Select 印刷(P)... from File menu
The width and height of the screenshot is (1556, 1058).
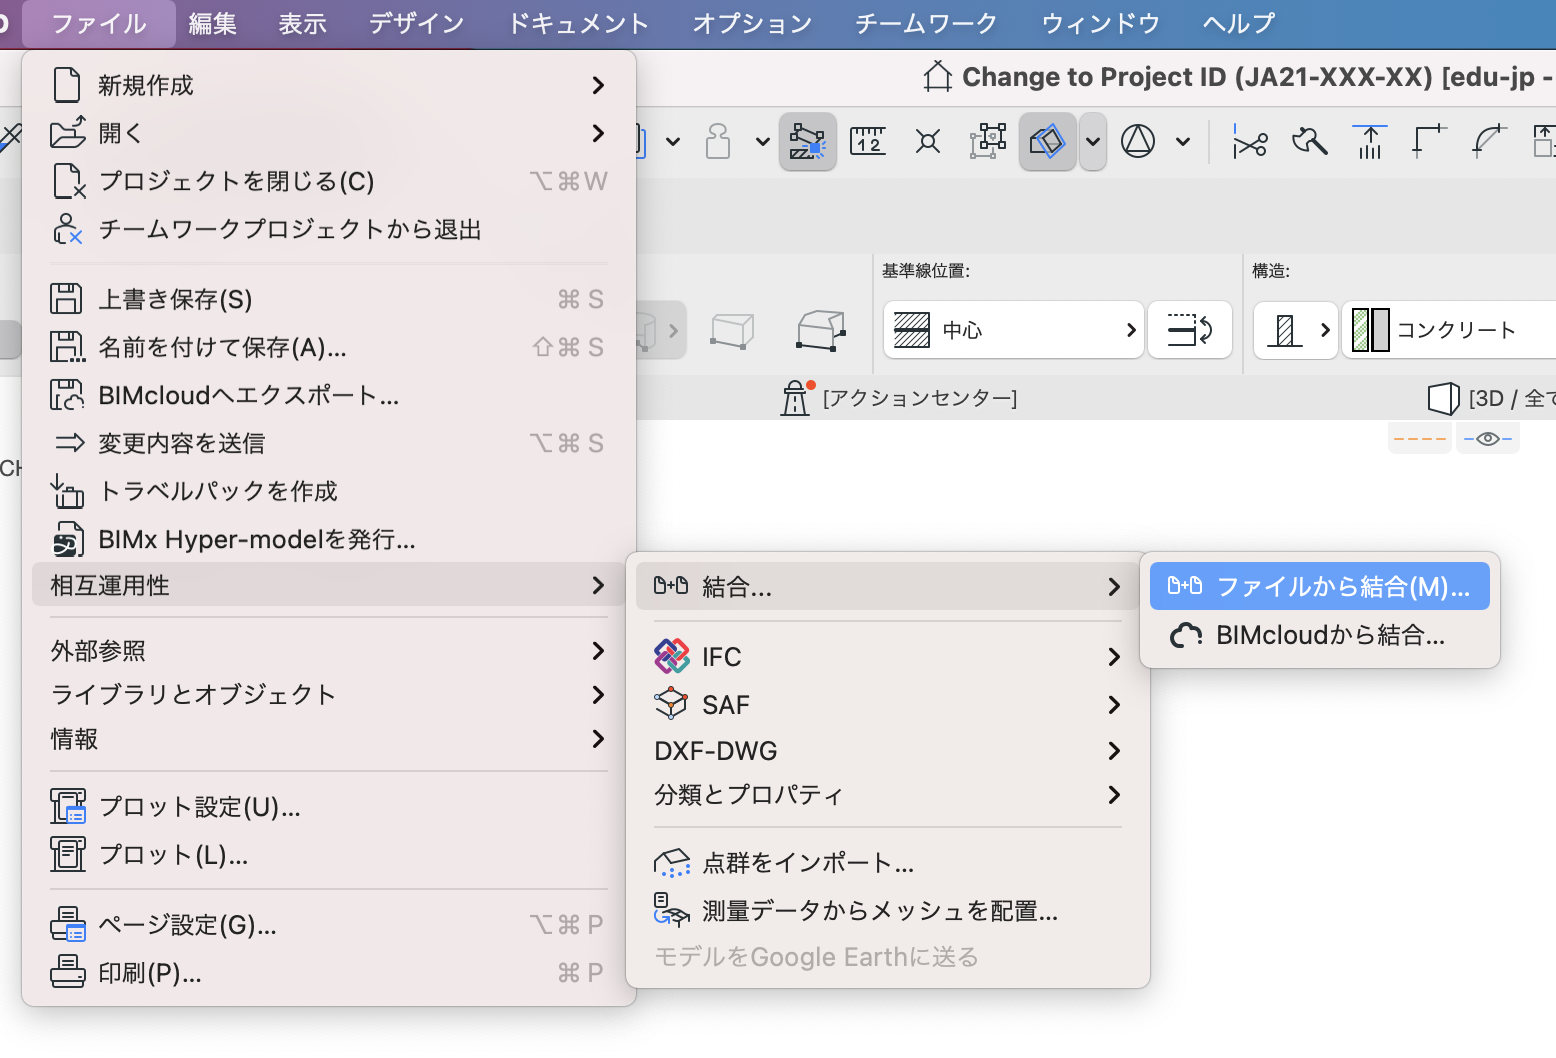[x=328, y=973]
